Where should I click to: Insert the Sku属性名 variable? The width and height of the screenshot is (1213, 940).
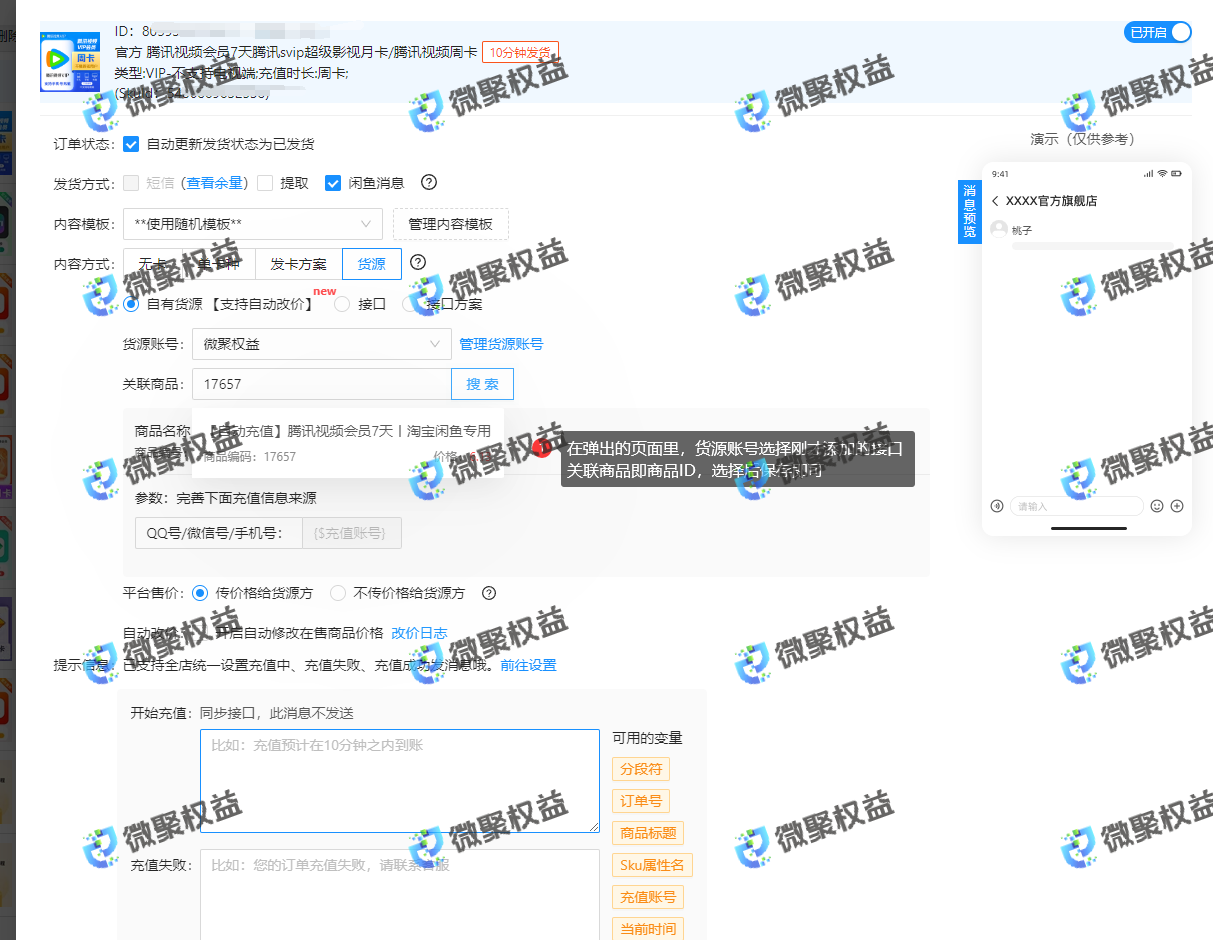[653, 865]
